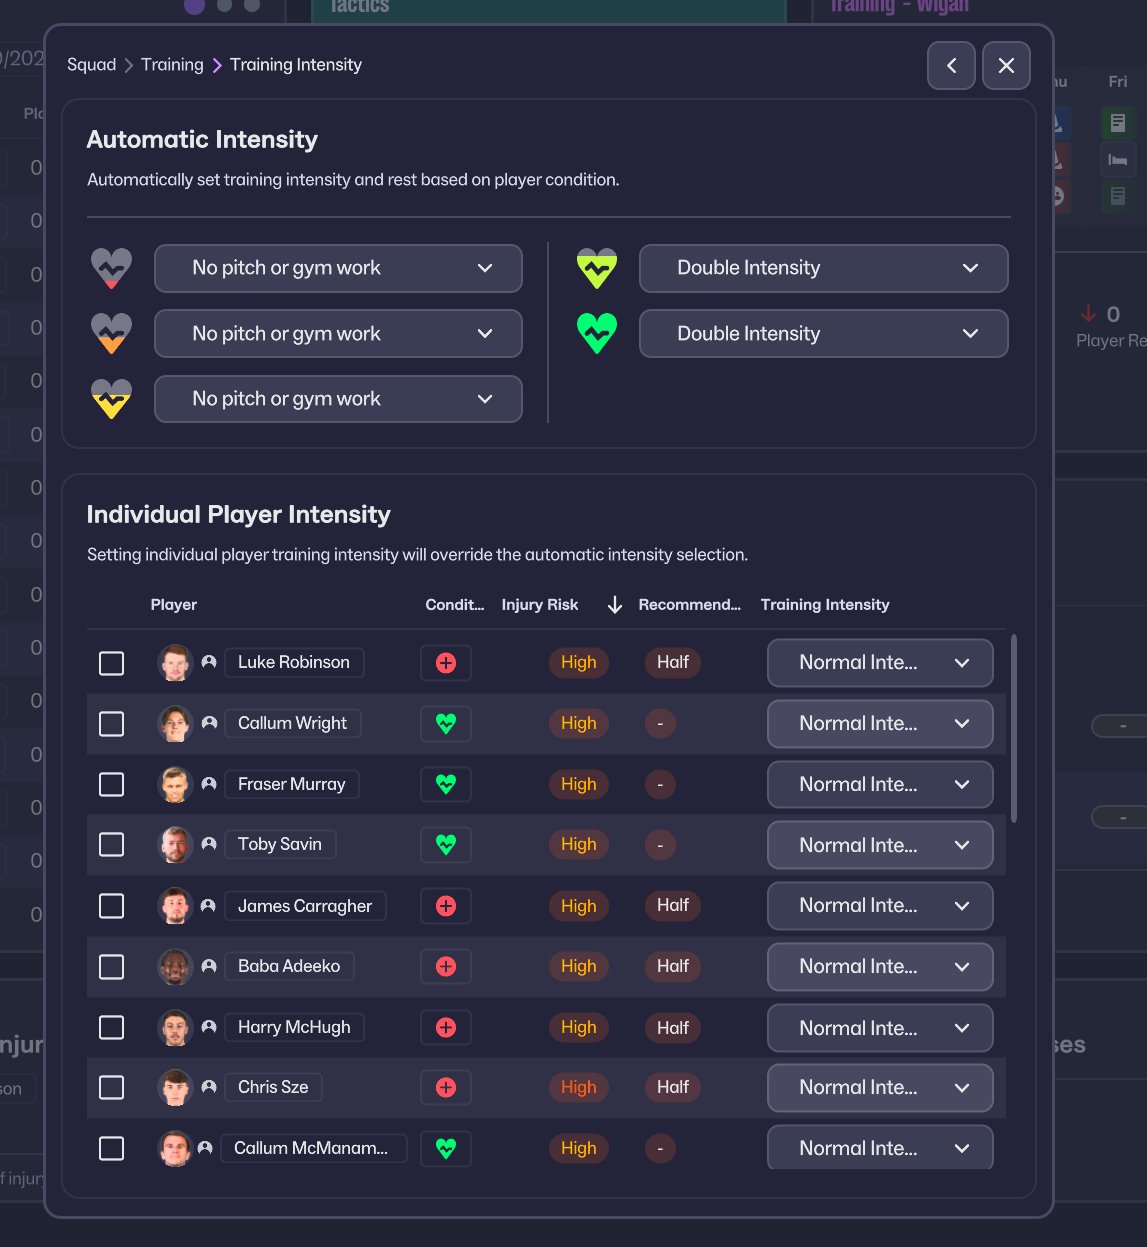Click the bright green full-condition heart icon
Image resolution: width=1147 pixels, height=1247 pixels.
pyautogui.click(x=597, y=333)
